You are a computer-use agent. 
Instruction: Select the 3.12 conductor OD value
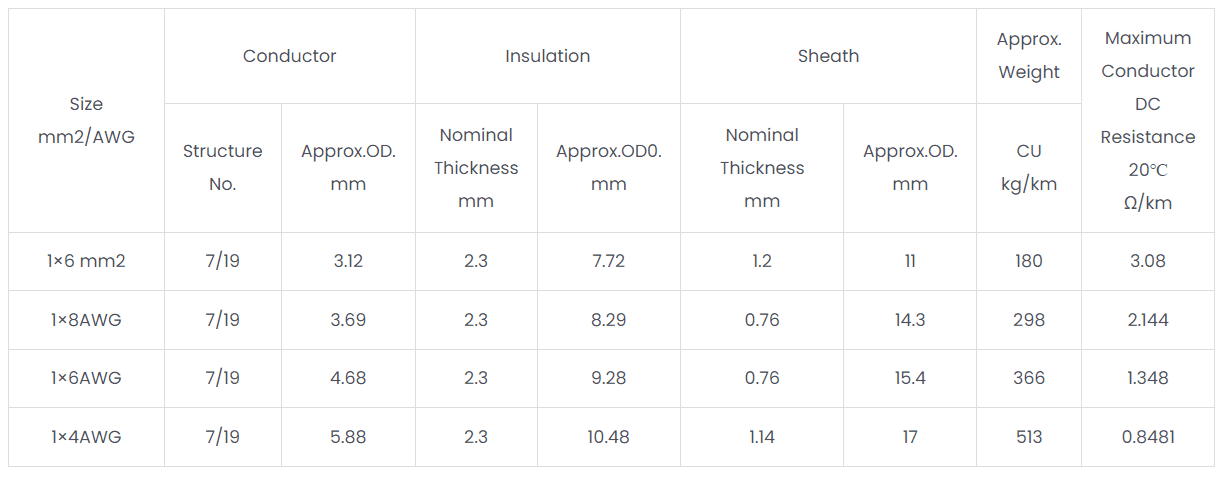click(x=348, y=261)
